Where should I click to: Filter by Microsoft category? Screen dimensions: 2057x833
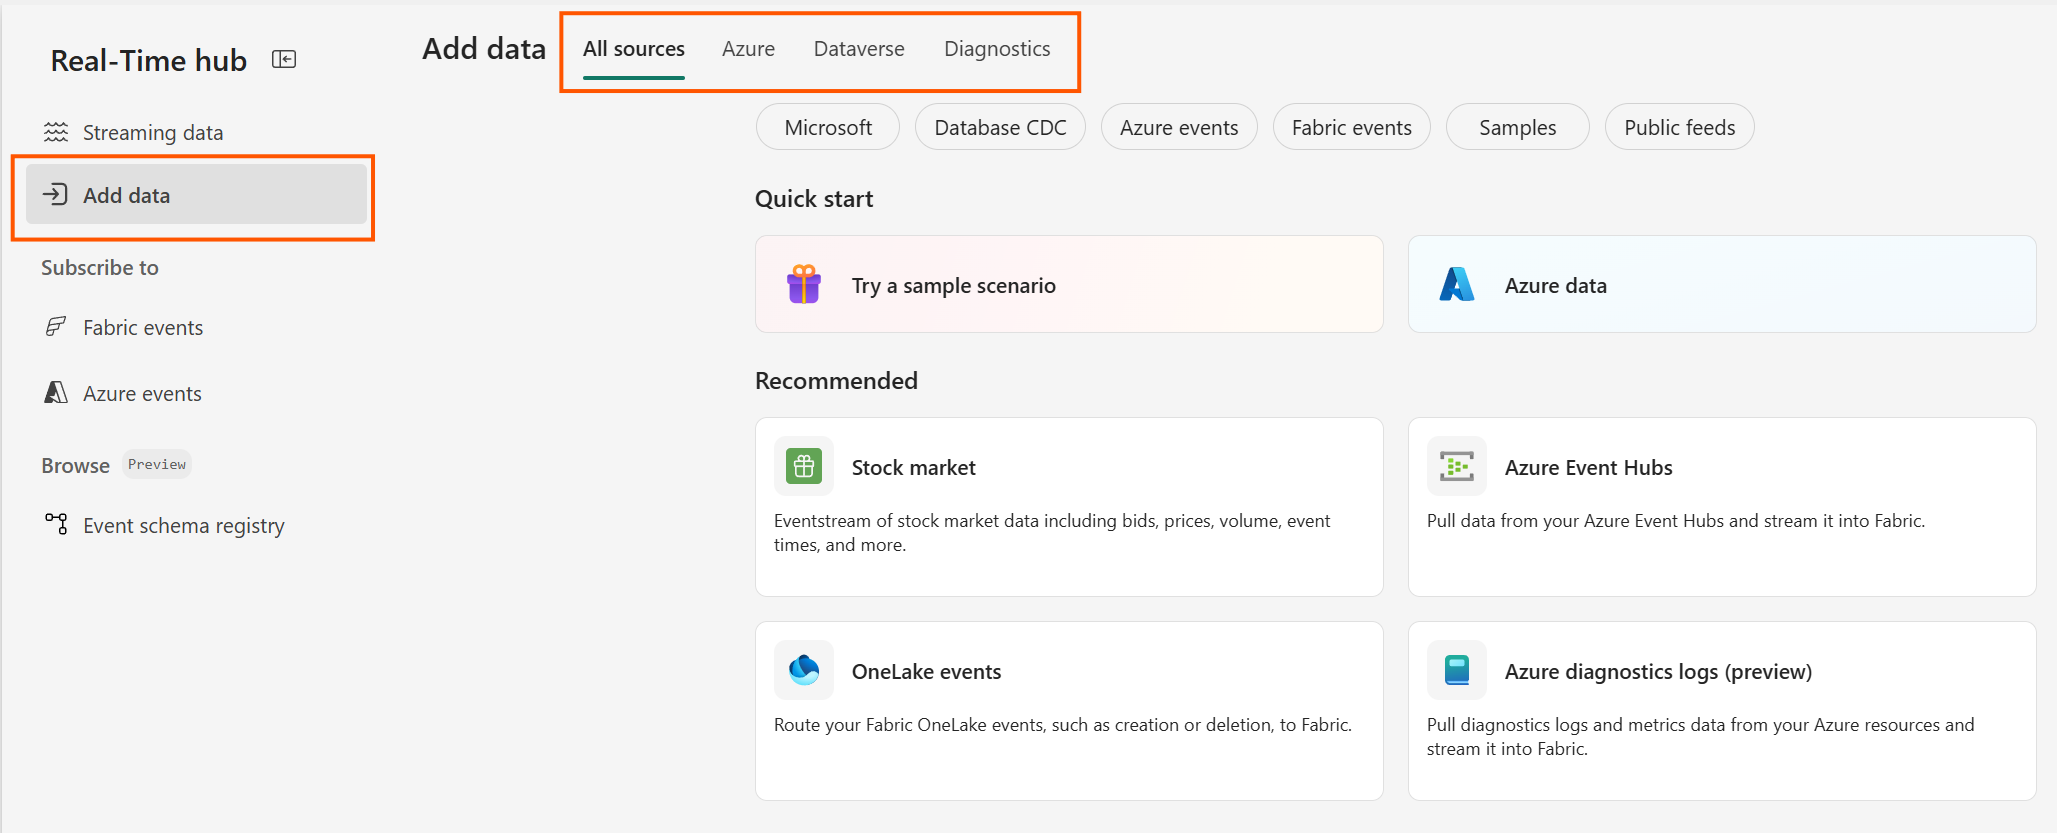[828, 127]
